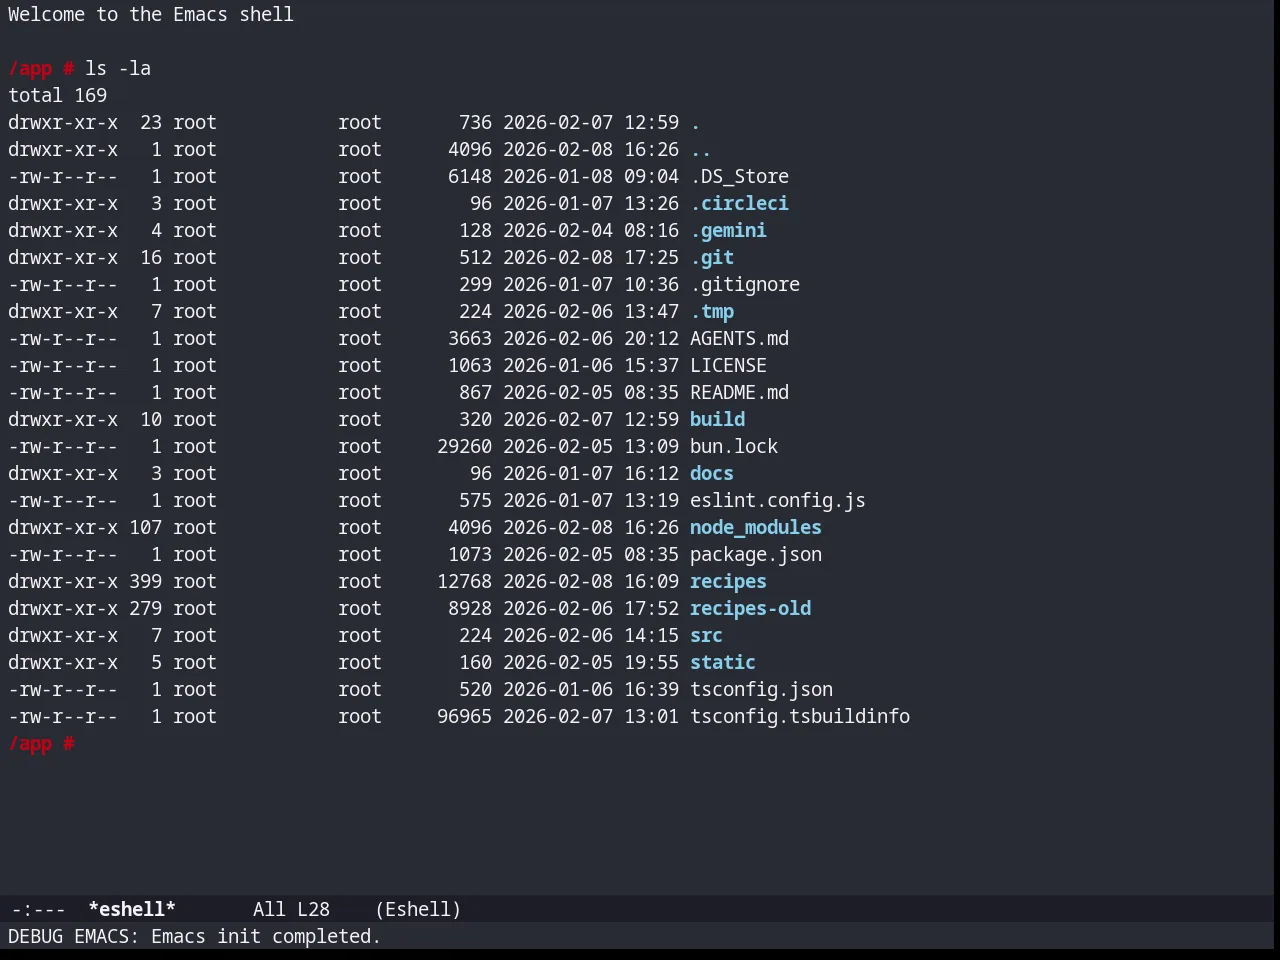
Task: Click the package.json file name
Action: (x=756, y=554)
